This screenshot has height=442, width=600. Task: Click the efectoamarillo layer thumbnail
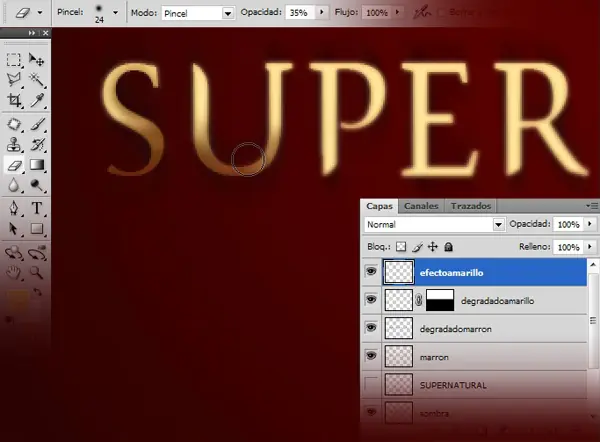[x=399, y=272]
